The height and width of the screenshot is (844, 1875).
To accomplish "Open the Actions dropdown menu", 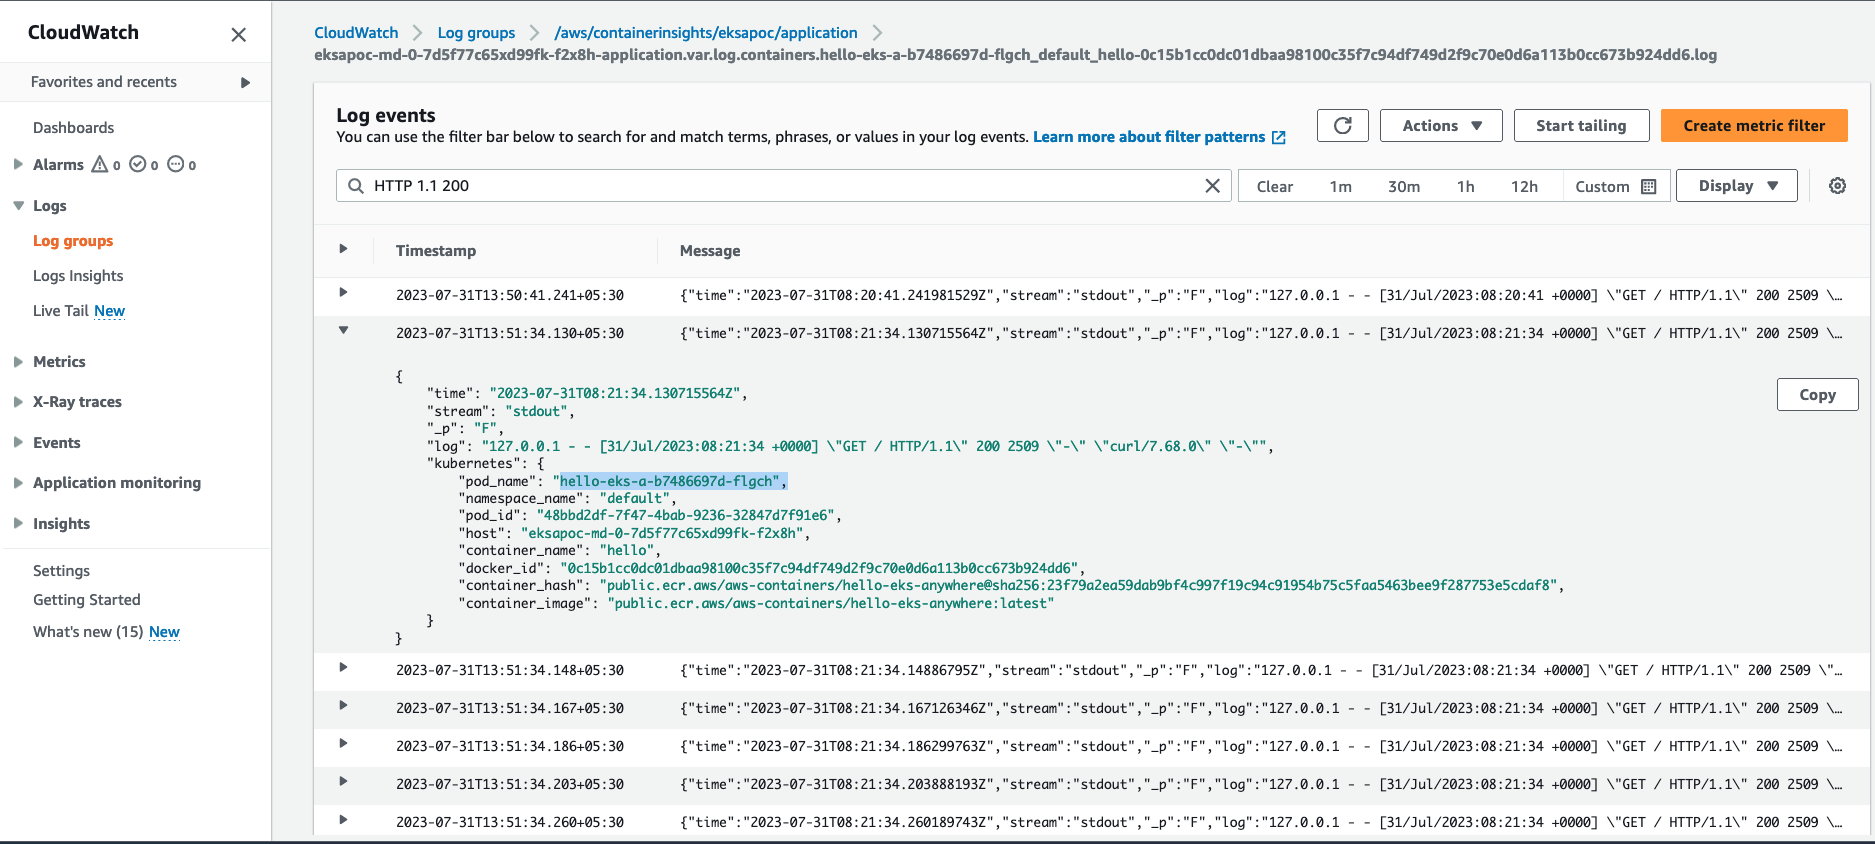I will [x=1442, y=126].
